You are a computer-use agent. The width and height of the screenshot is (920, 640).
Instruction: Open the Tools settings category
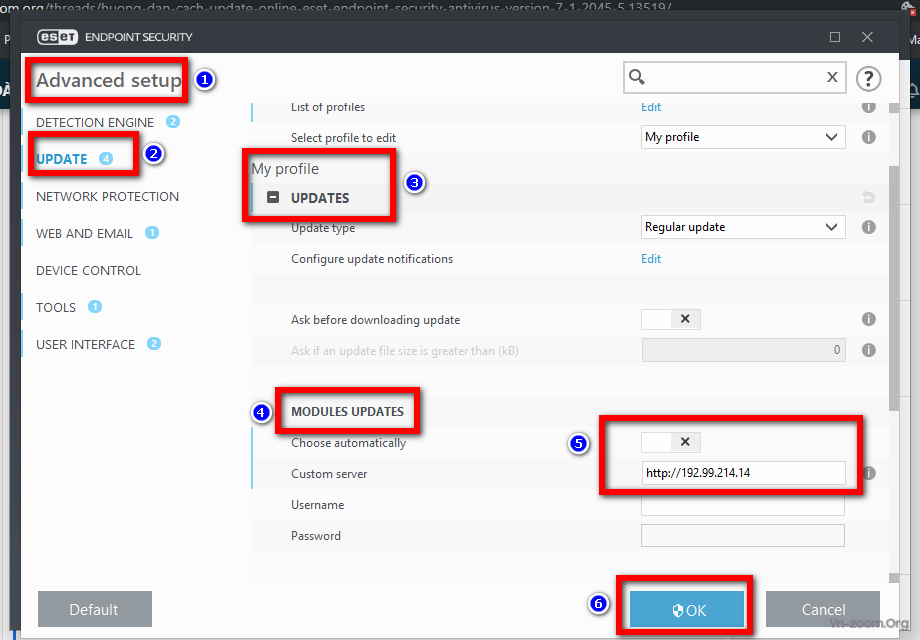tap(56, 307)
